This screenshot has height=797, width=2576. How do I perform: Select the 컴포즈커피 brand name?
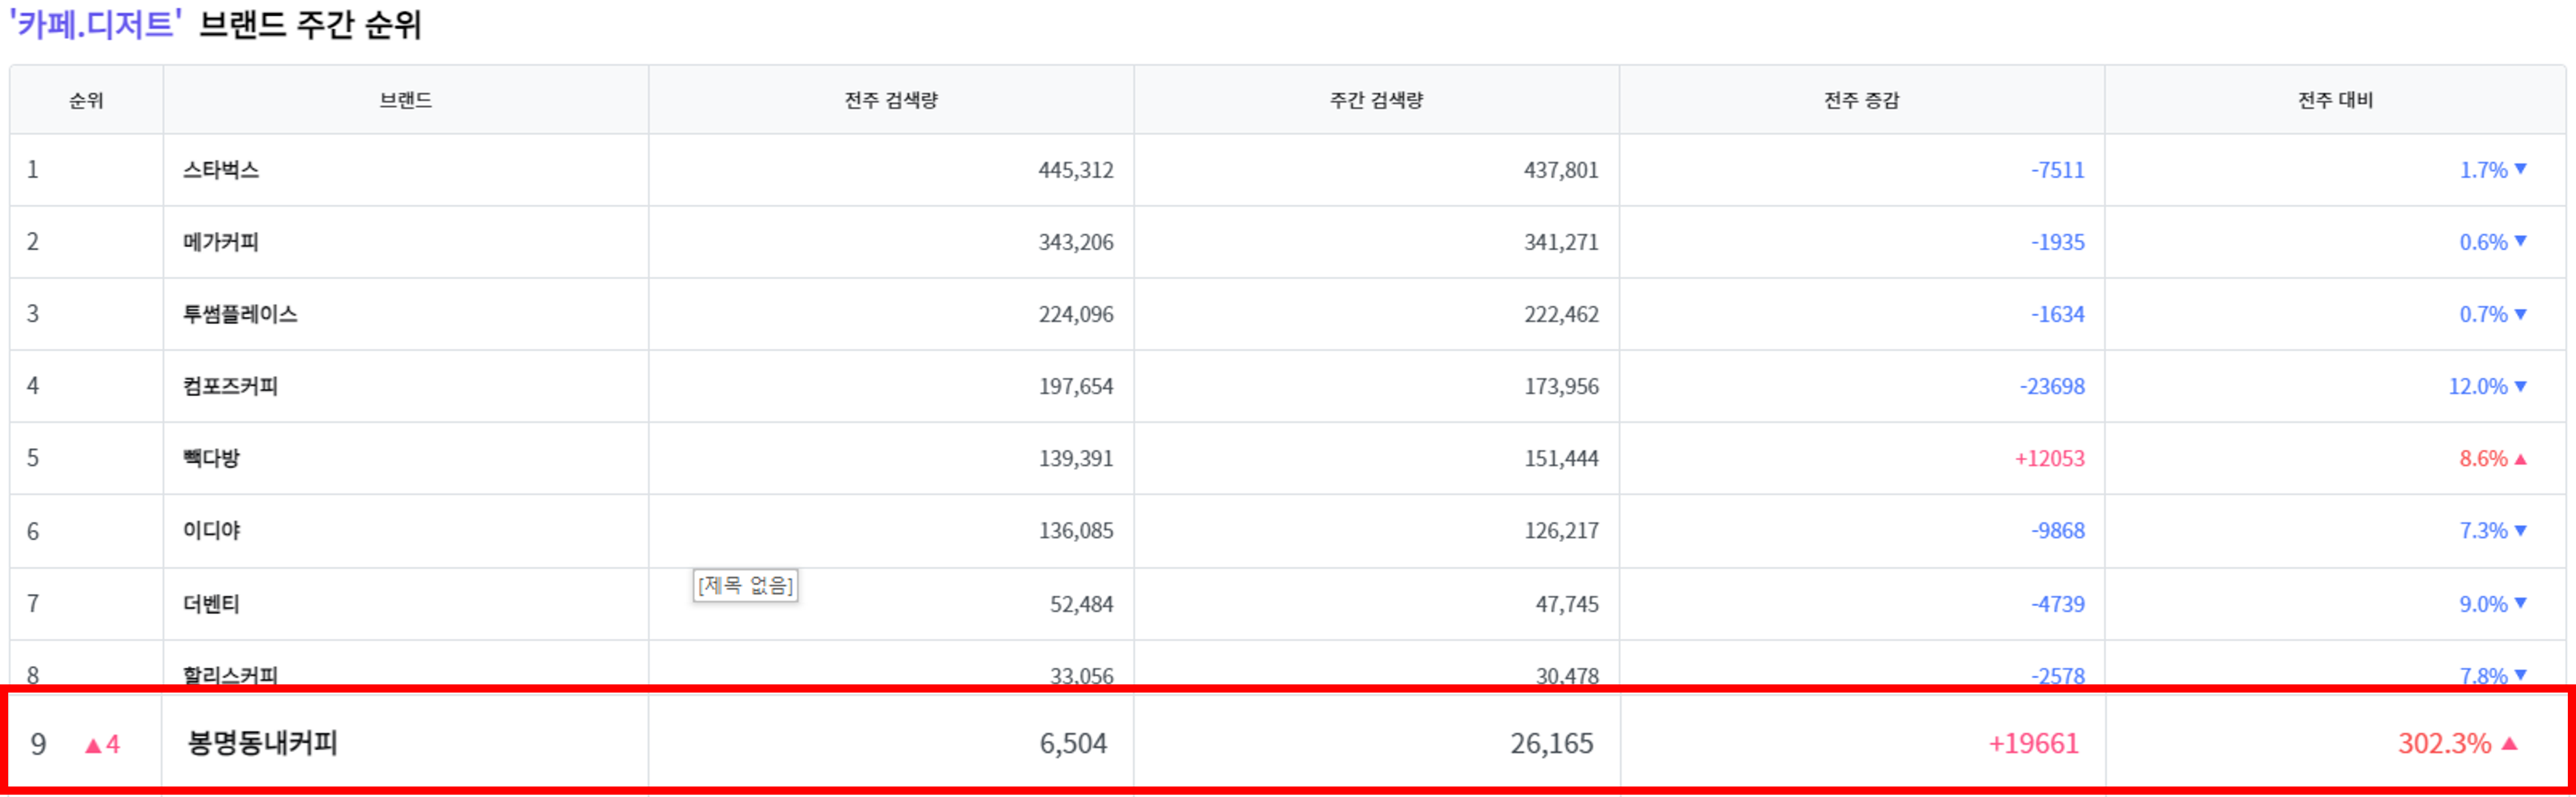(x=230, y=386)
